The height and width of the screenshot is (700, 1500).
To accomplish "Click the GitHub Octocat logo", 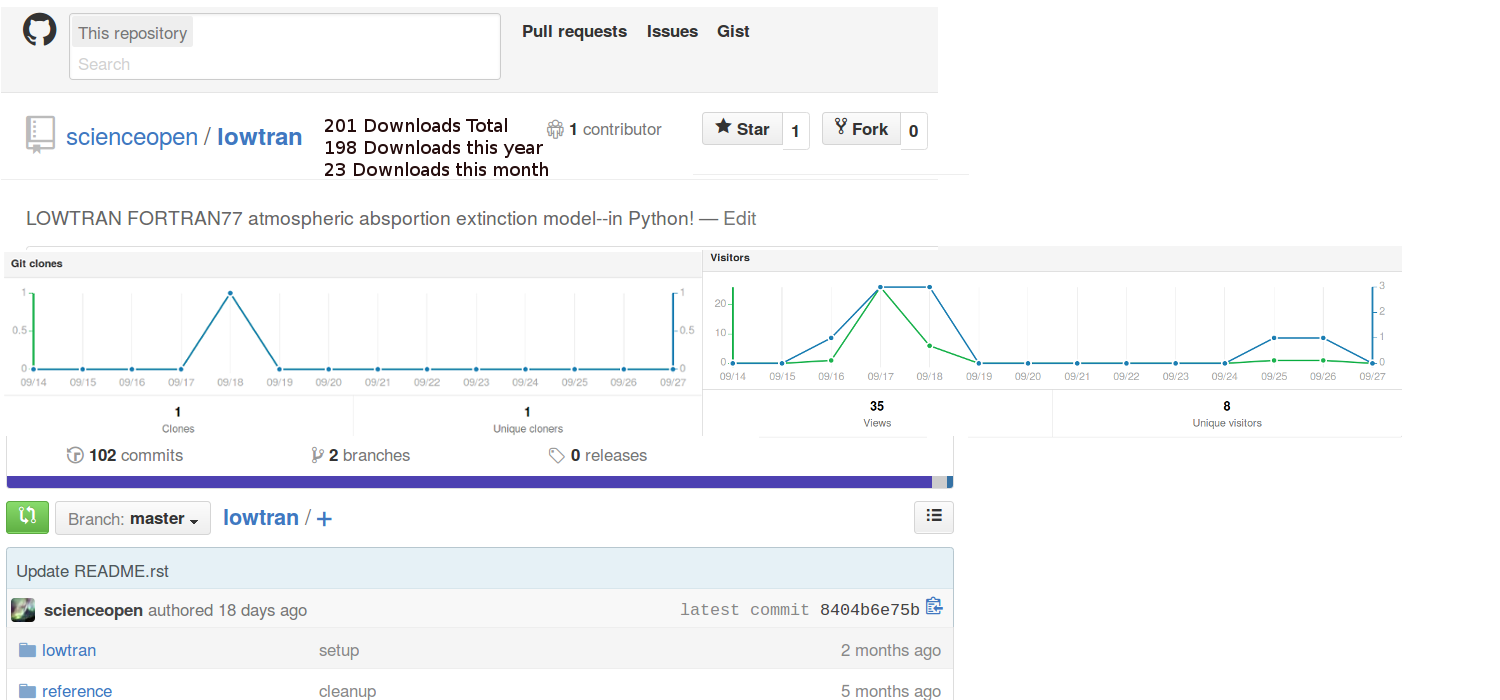I will (40, 30).
